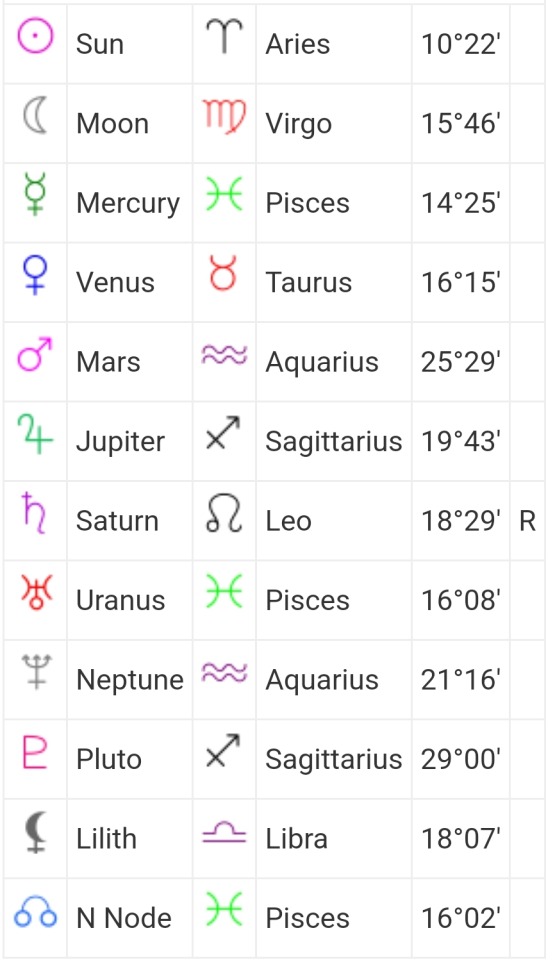Click the green Jupiter glyph
This screenshot has height=960, width=555.
35,433
